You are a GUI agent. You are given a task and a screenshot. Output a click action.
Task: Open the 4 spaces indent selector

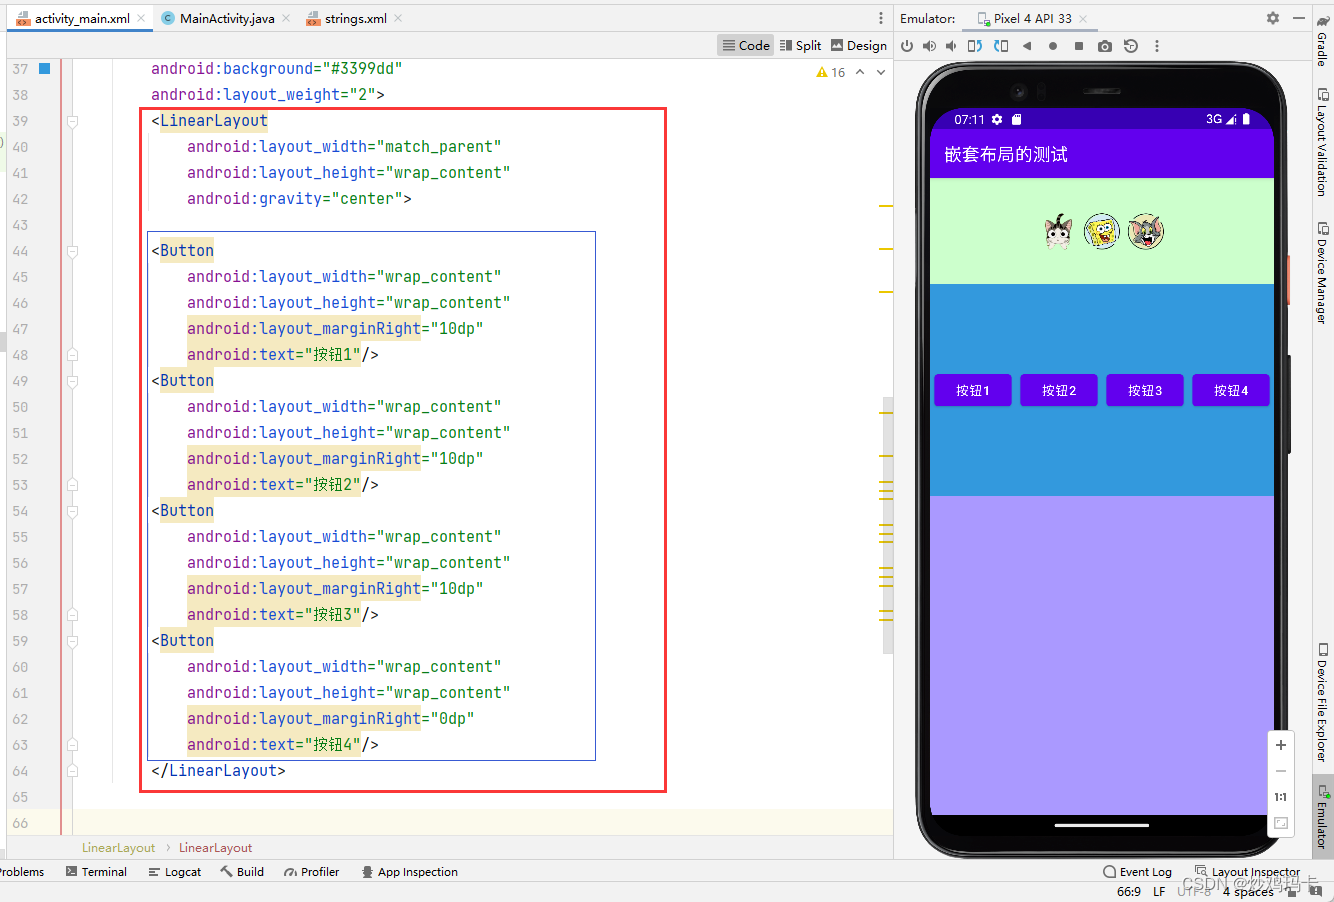point(1248,891)
